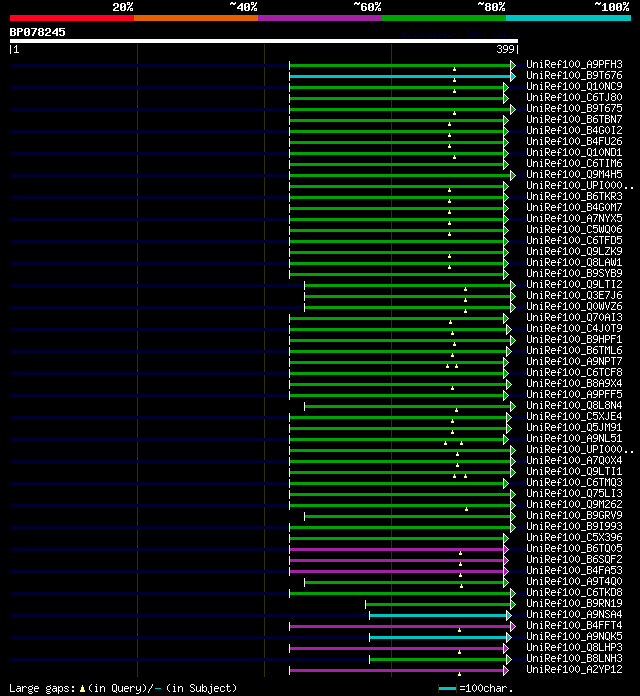Choose the UniRef100_B6TML6 entry

[574, 350]
